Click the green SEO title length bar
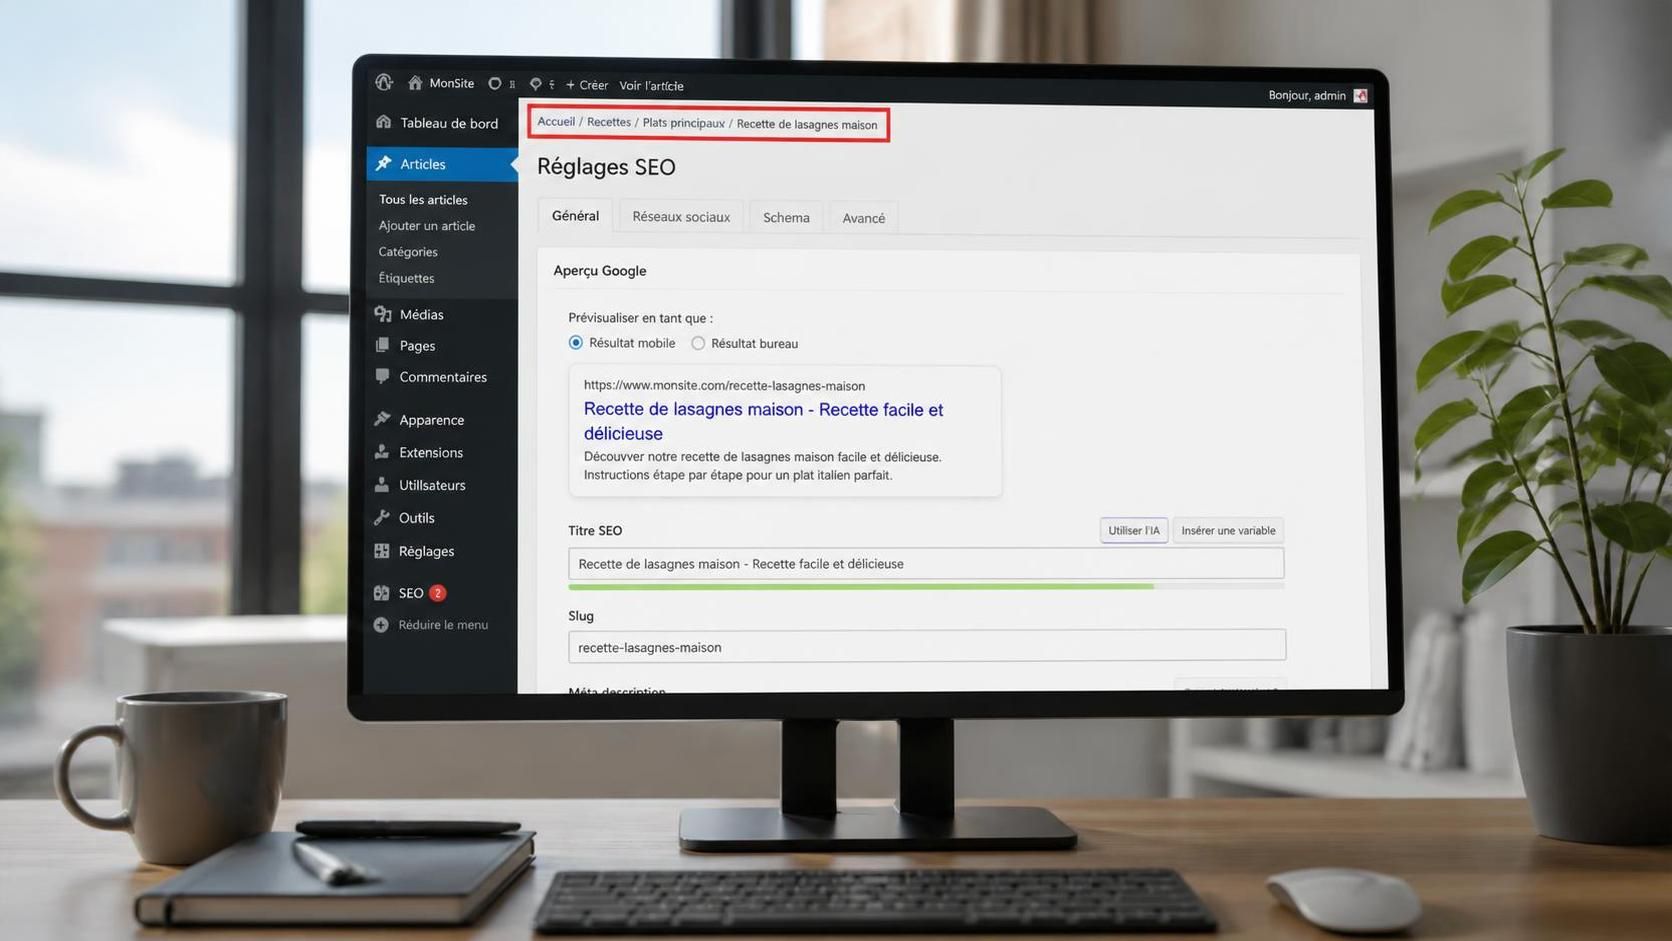 pos(861,587)
